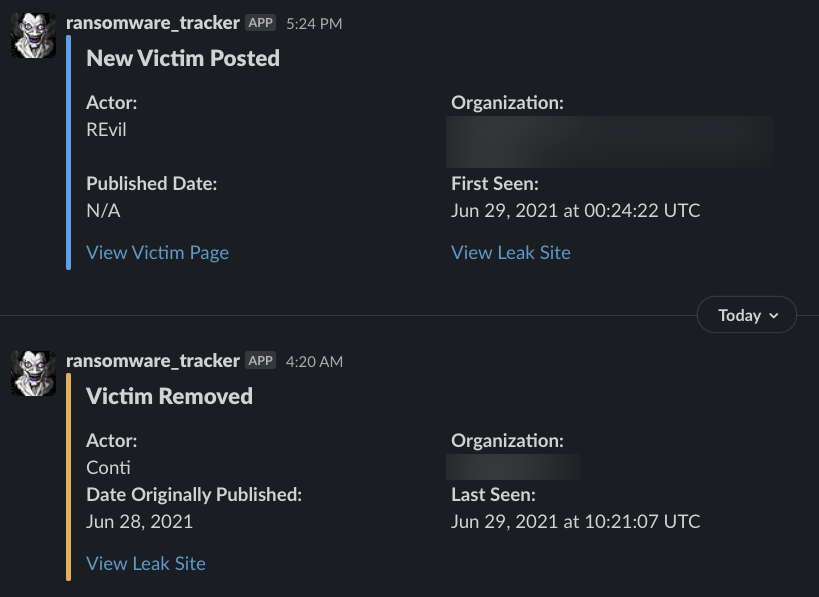Click the APP badge on the second message
The width and height of the screenshot is (819, 597).
260,361
